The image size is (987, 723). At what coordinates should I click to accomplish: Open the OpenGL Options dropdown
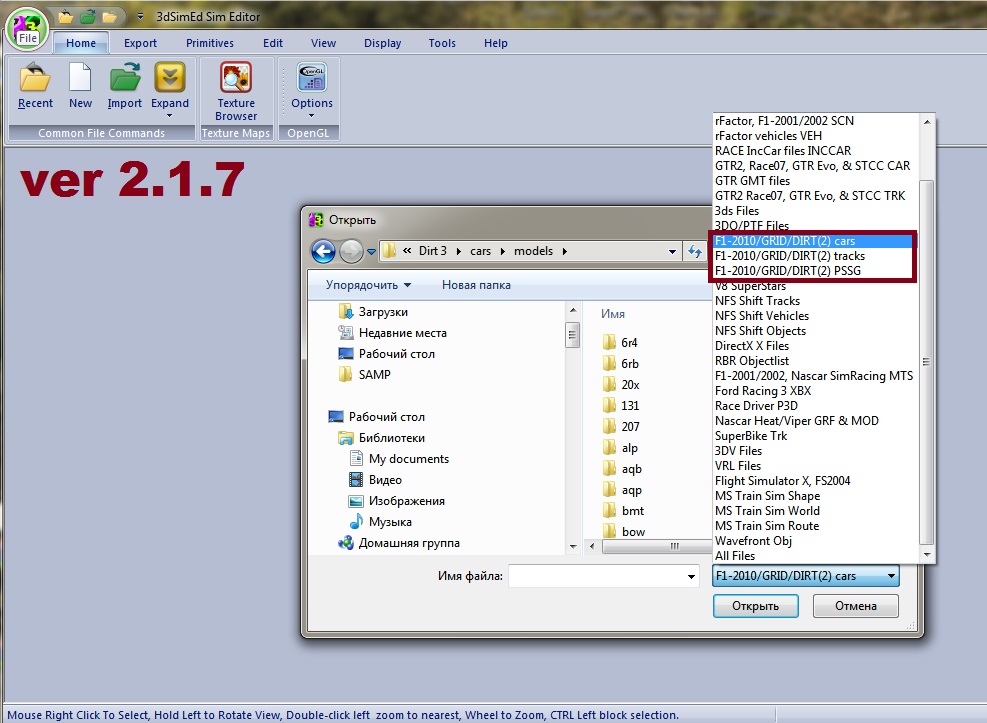(312, 116)
